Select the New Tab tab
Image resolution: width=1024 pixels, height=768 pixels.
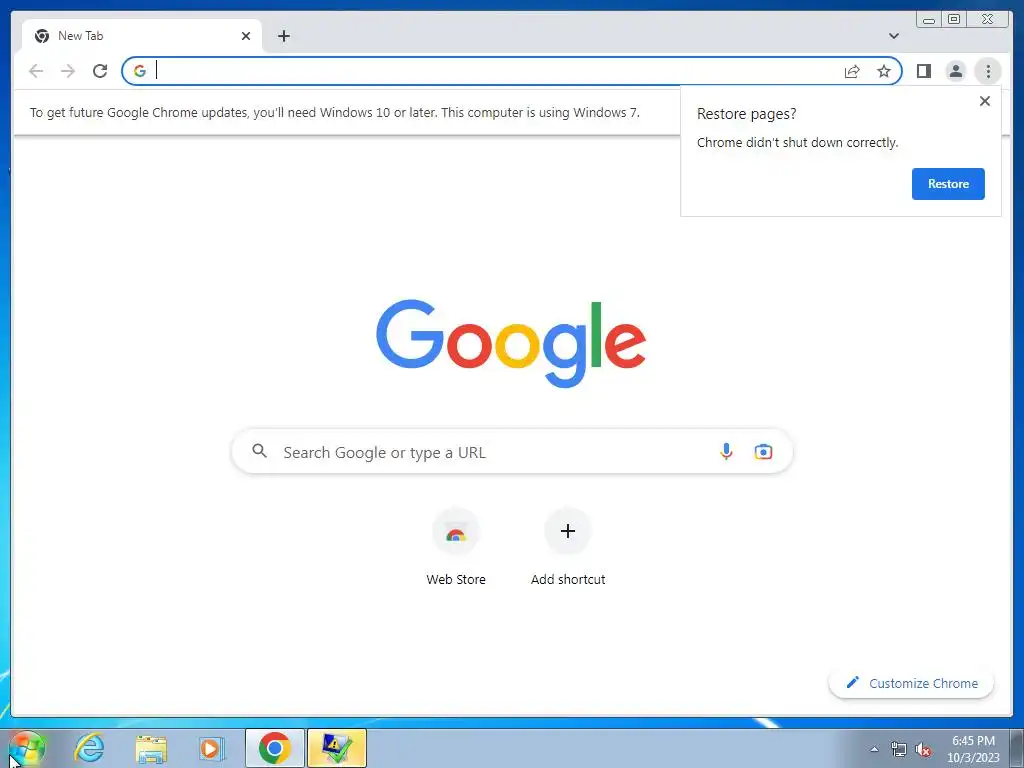(142, 36)
